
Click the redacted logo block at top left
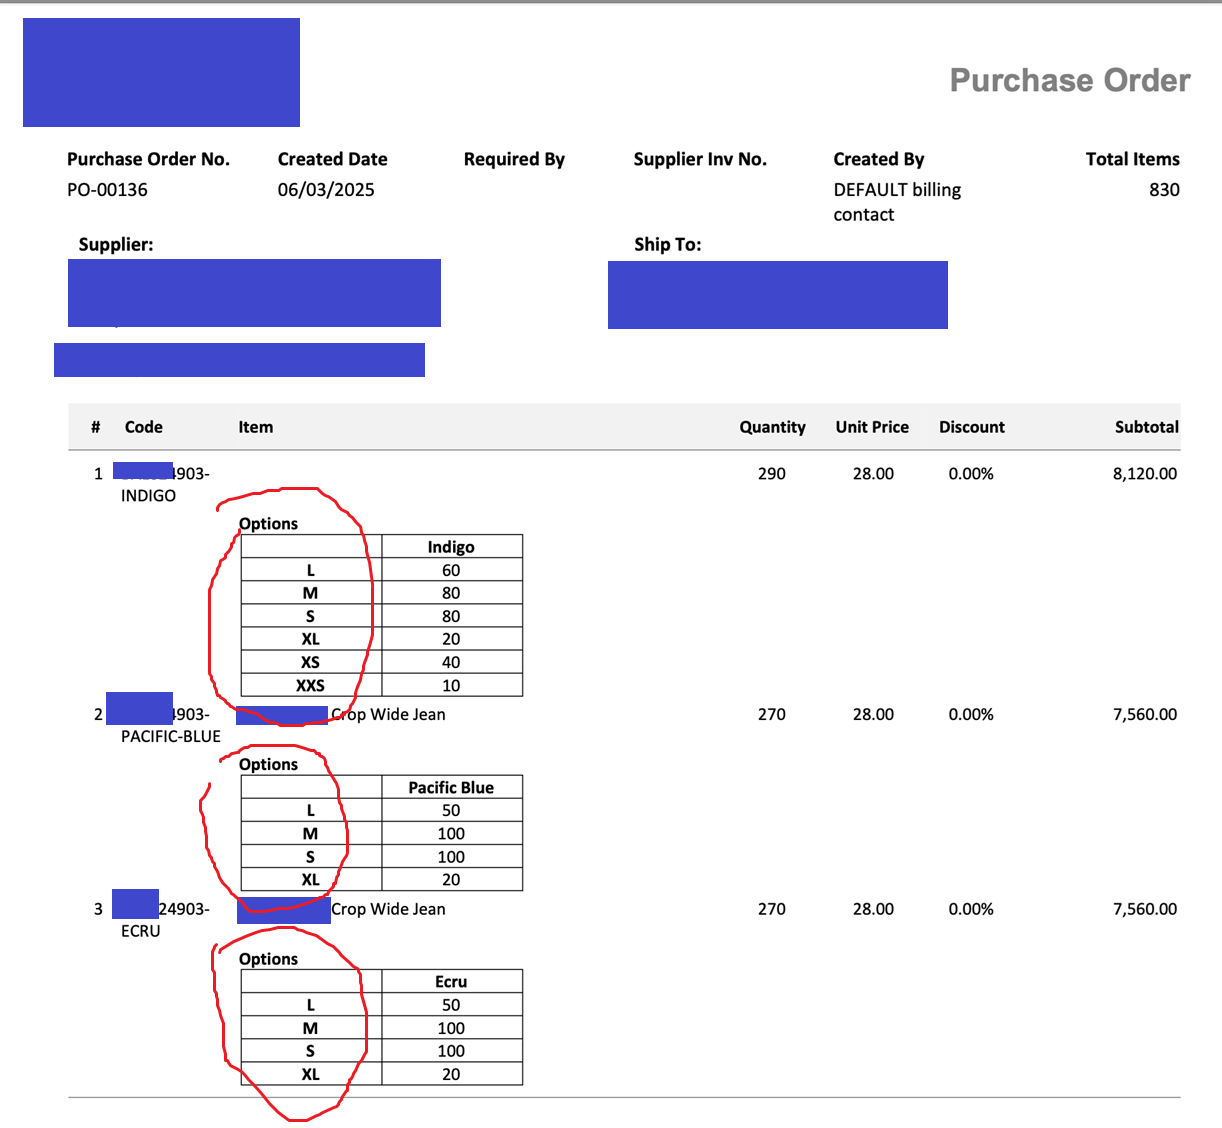tap(161, 73)
